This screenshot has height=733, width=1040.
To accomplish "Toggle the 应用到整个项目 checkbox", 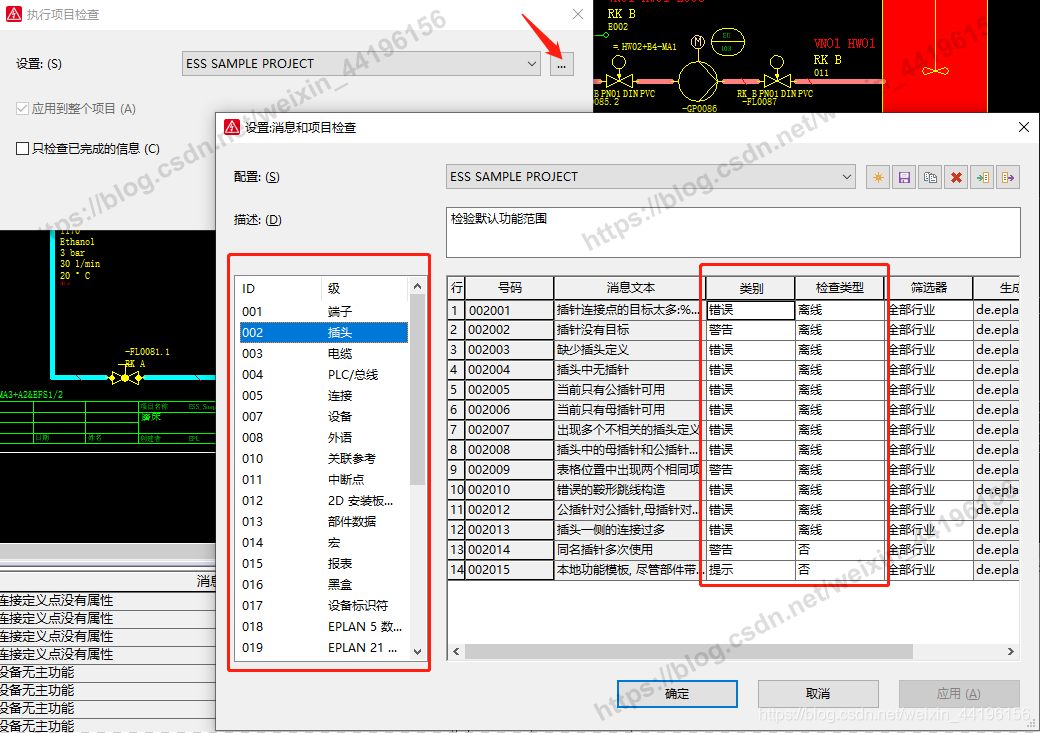I will click(23, 109).
